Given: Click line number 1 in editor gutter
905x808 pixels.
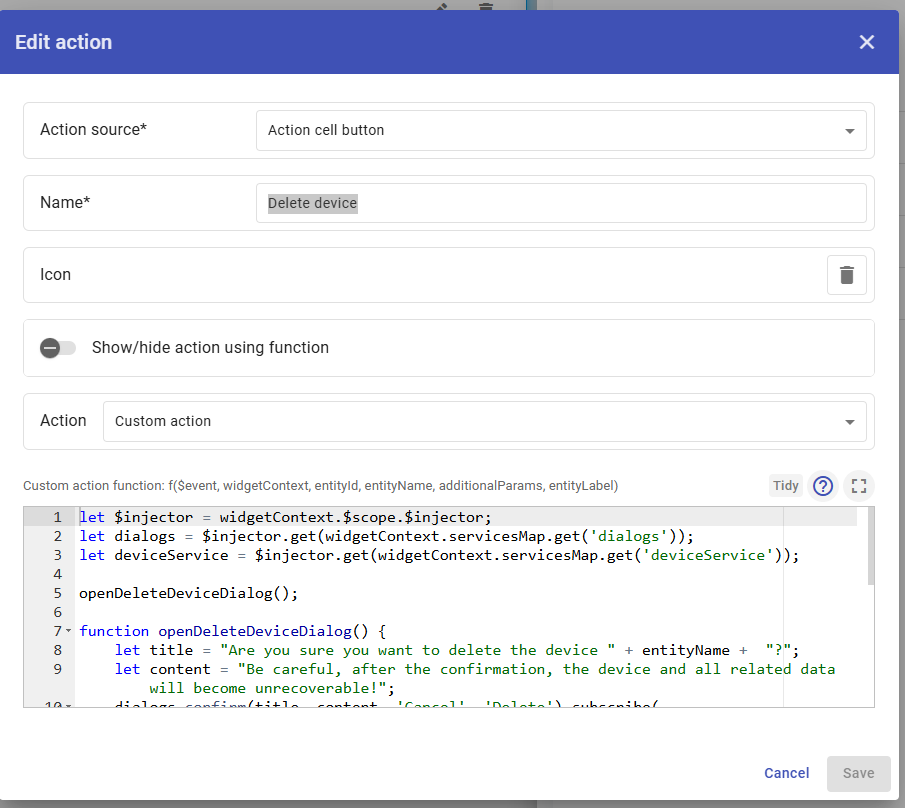Looking at the screenshot, I should click(57, 517).
